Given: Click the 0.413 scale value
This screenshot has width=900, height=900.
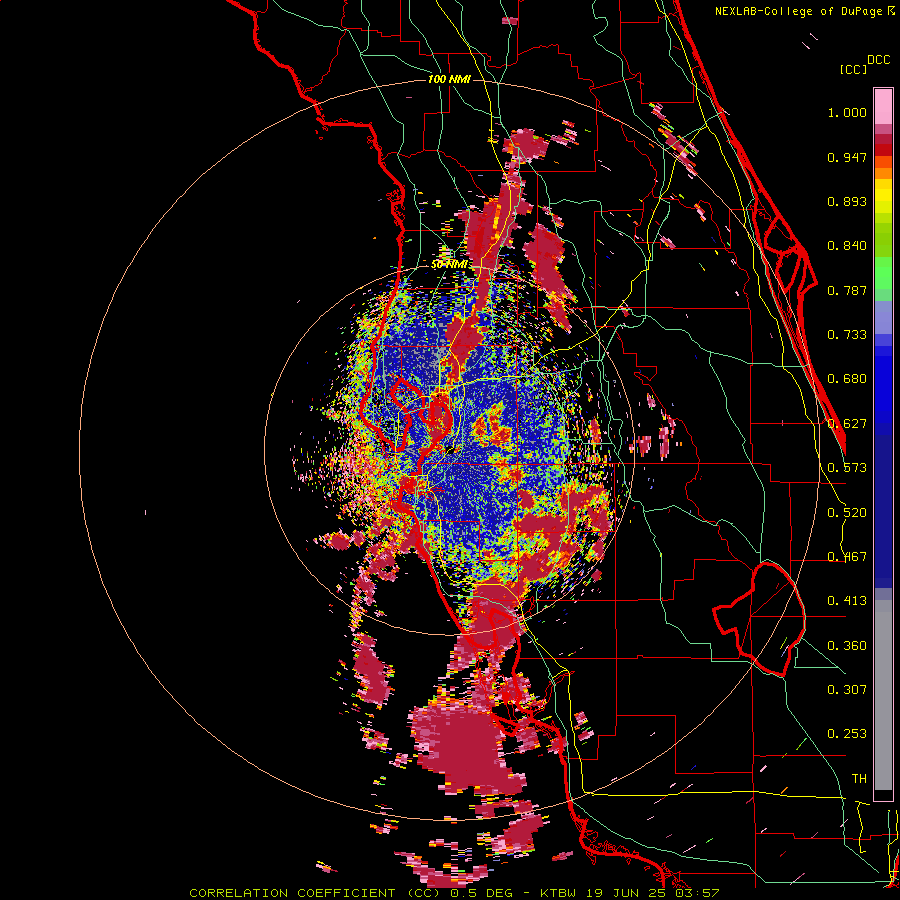Looking at the screenshot, I should (847, 601).
